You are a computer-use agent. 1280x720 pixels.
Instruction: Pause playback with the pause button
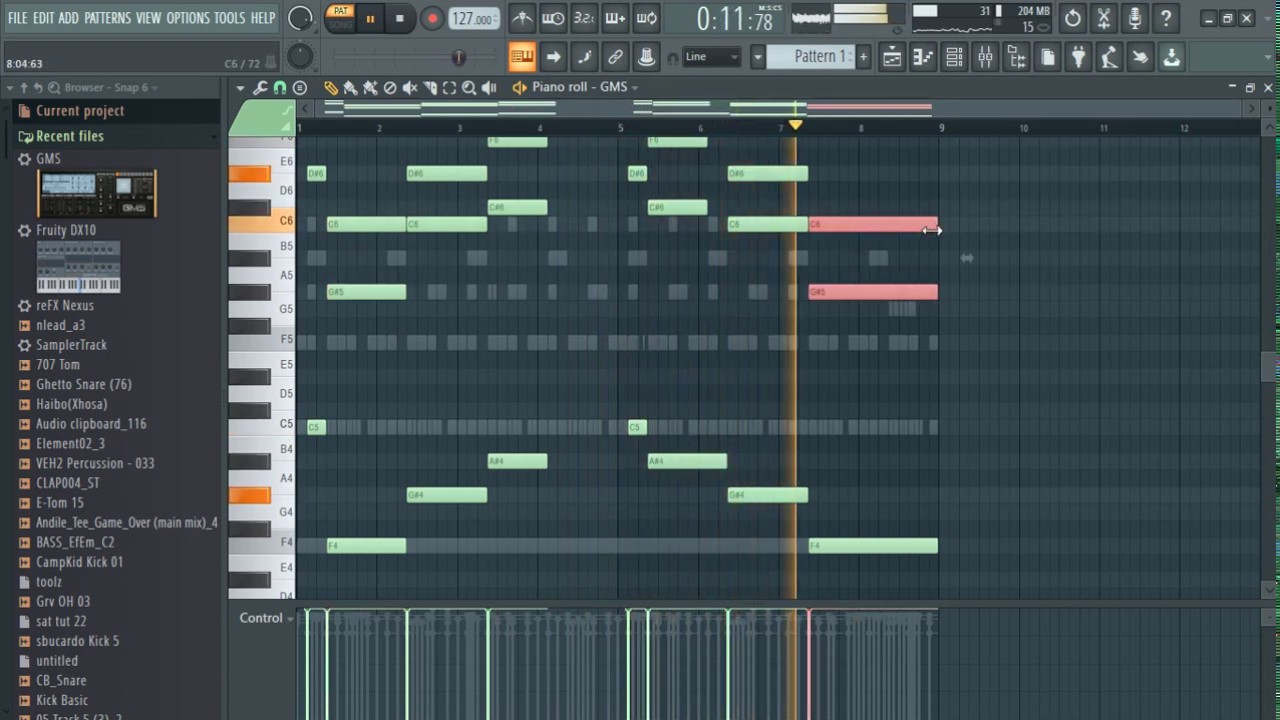pos(370,19)
